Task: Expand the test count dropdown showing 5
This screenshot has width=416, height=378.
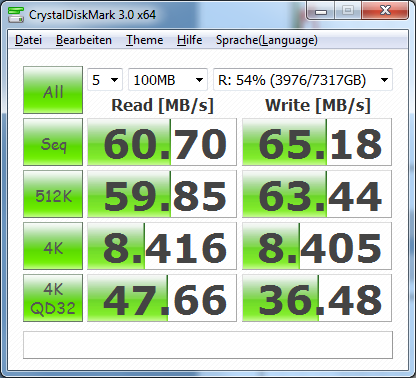Action: pyautogui.click(x=105, y=80)
